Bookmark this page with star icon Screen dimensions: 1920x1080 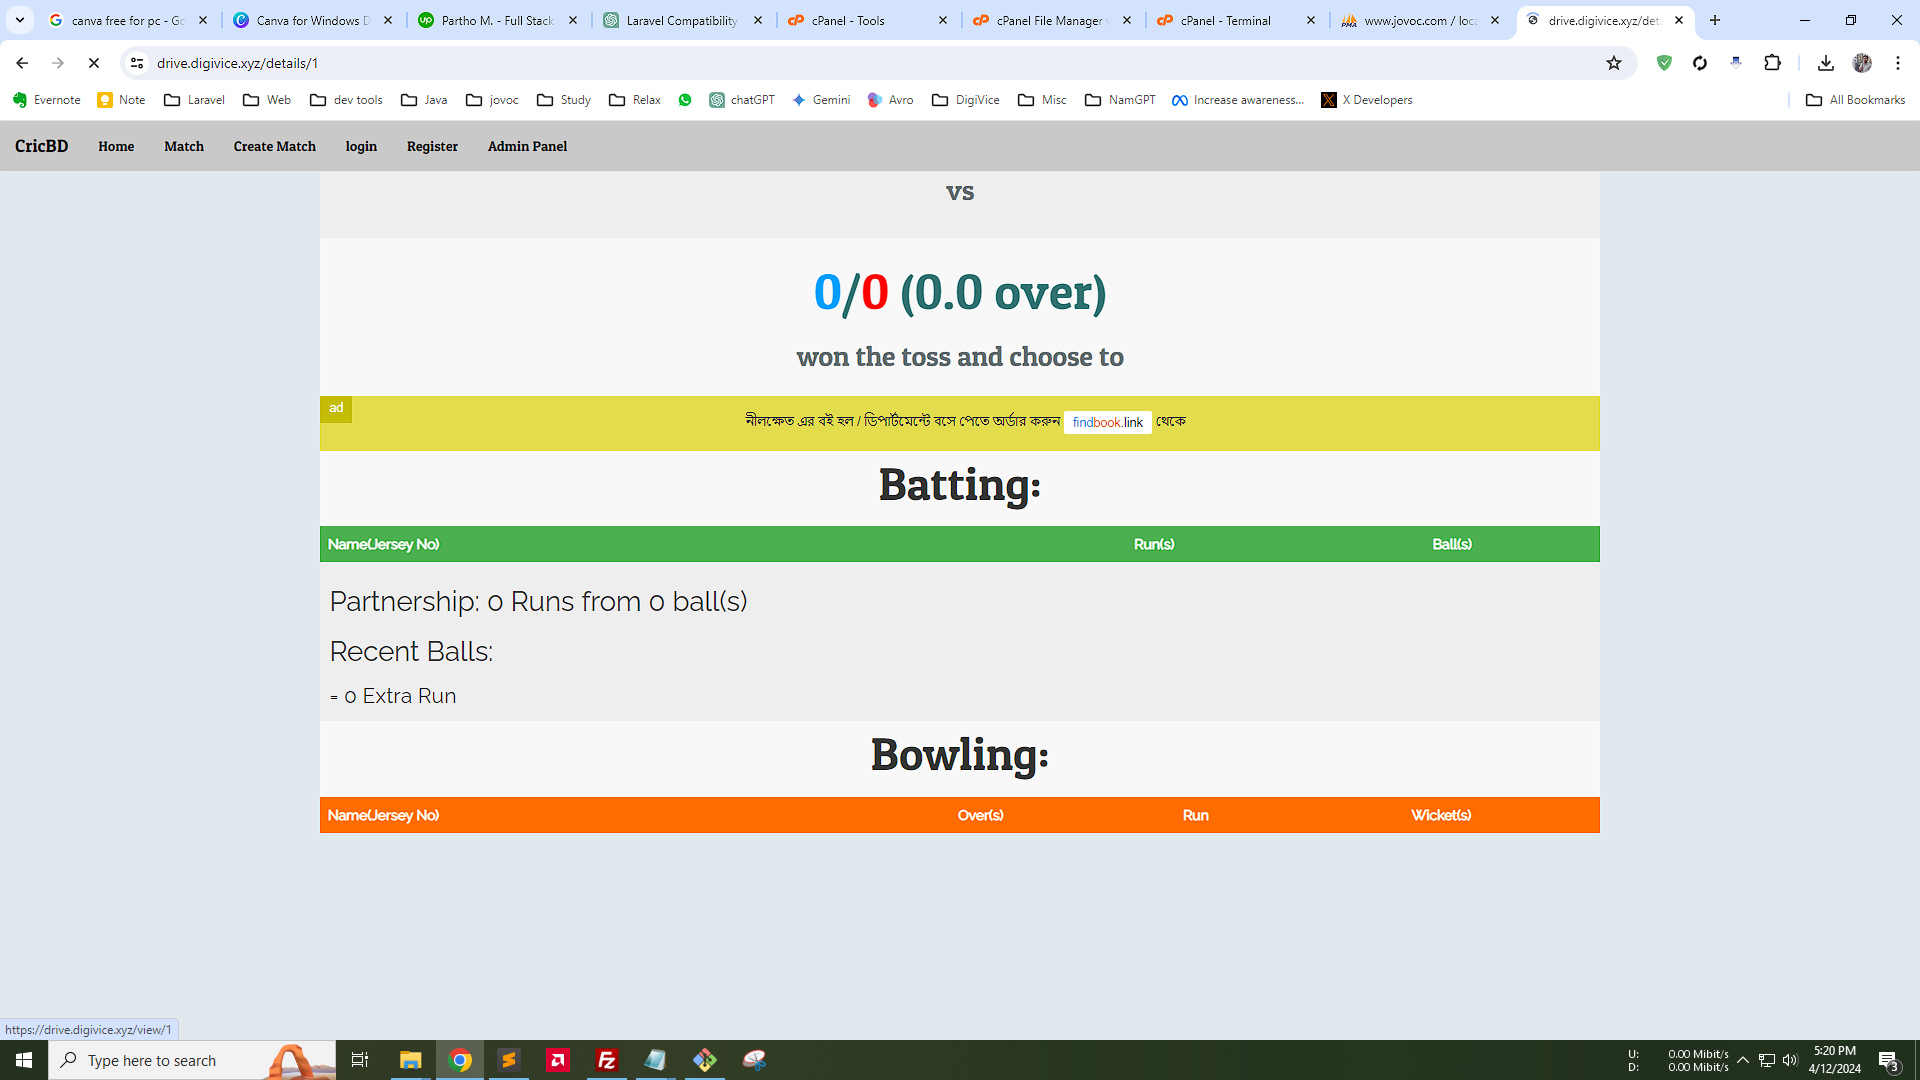[1613, 63]
